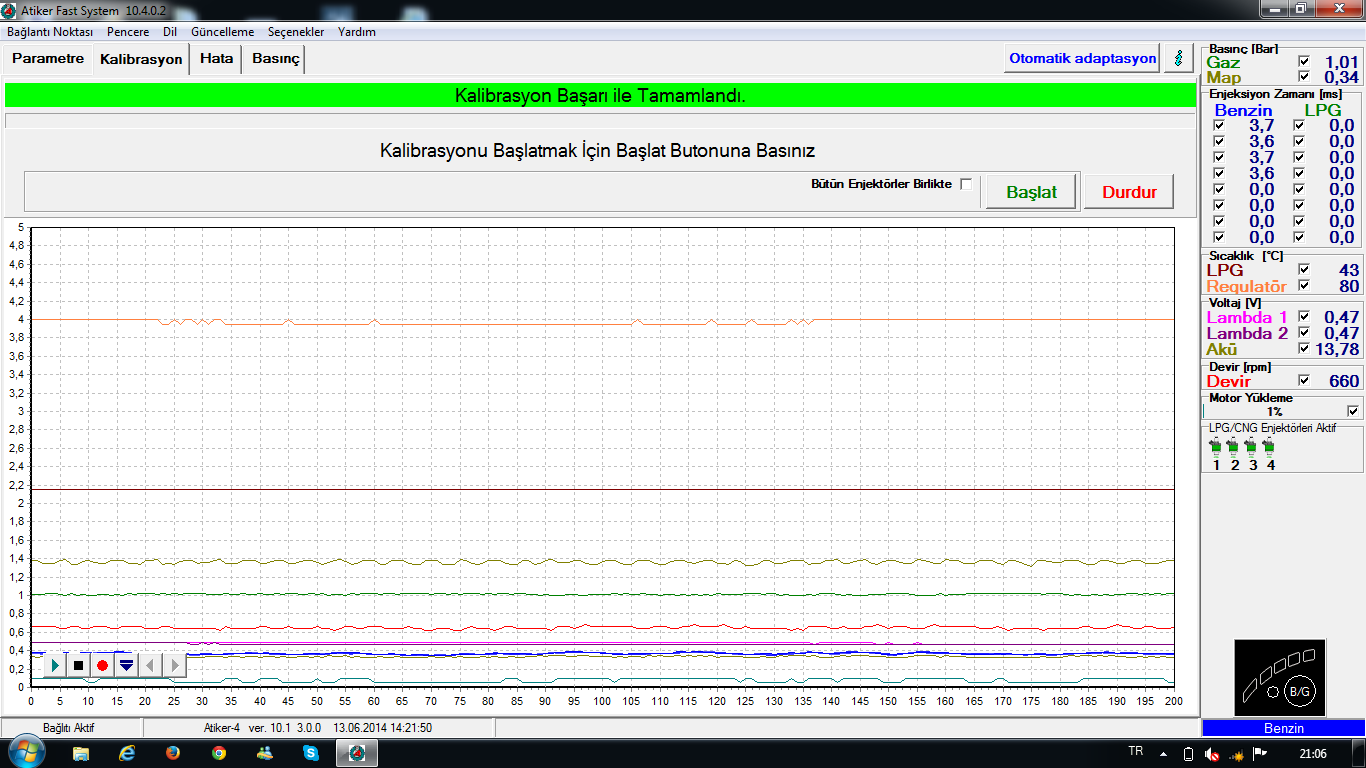Launch Google Chrome from the taskbar
1366x768 pixels.
pos(219,753)
